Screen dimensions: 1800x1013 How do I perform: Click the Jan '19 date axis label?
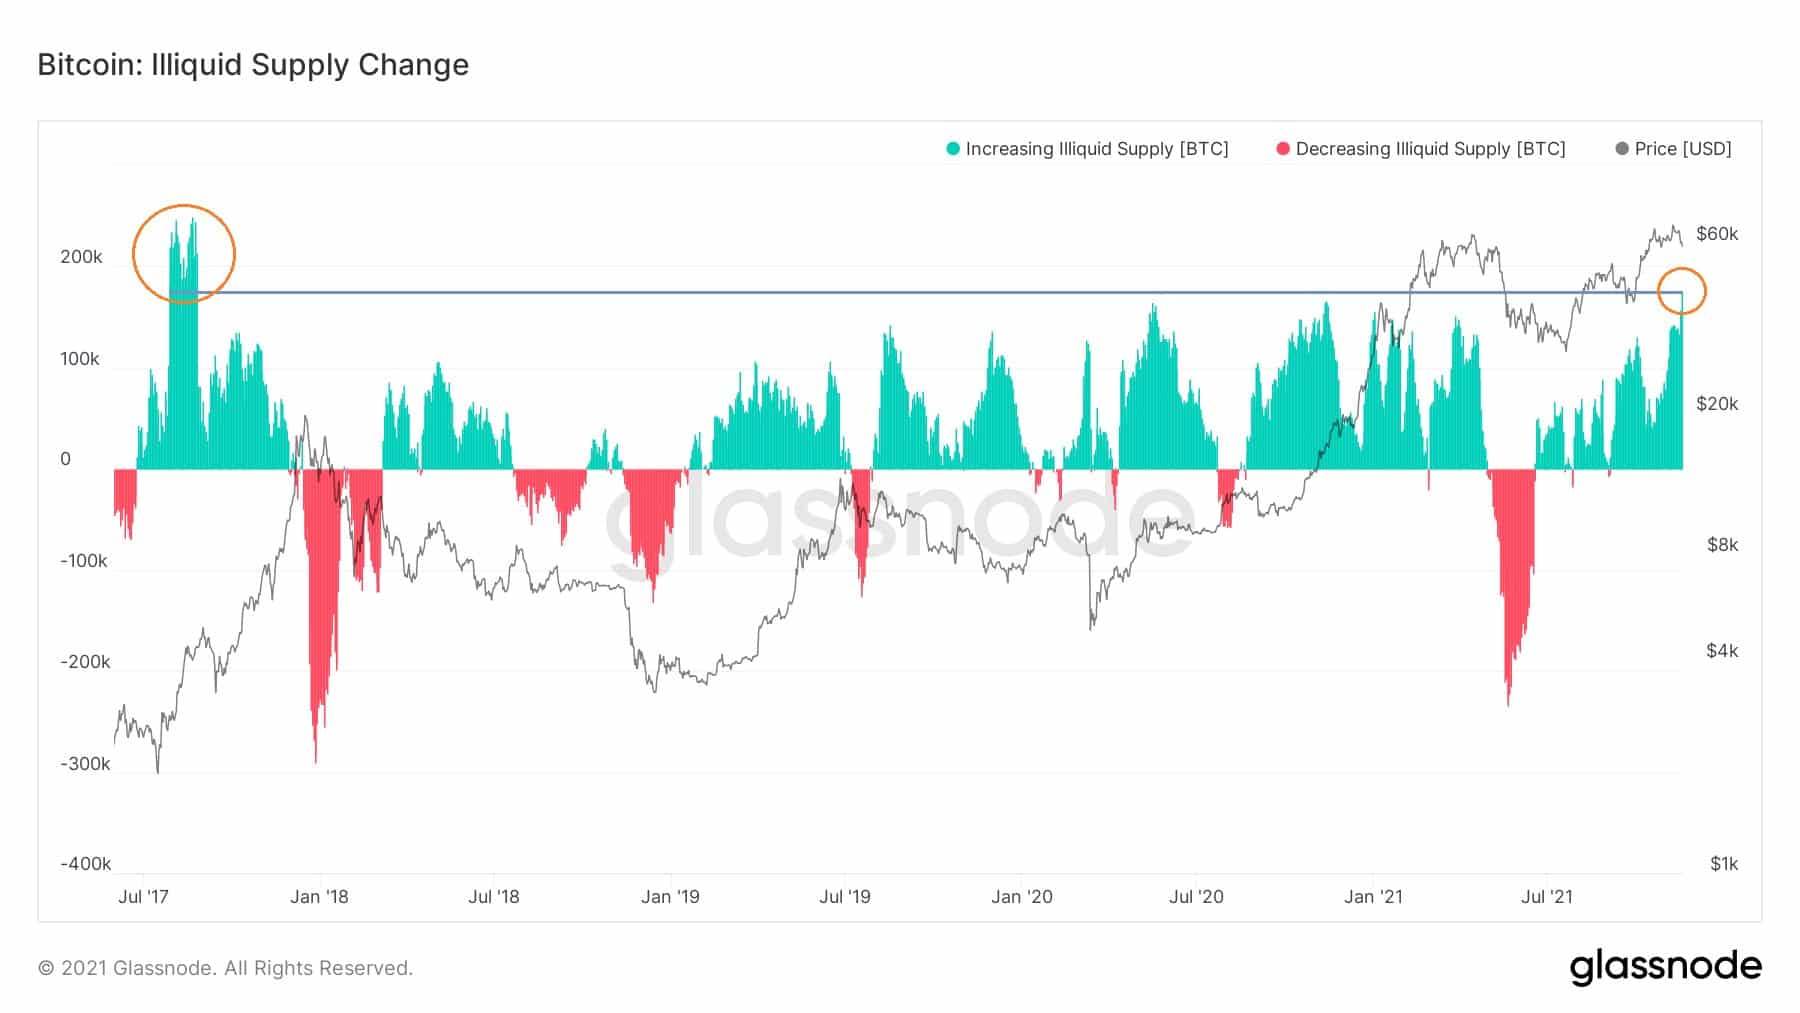click(670, 897)
